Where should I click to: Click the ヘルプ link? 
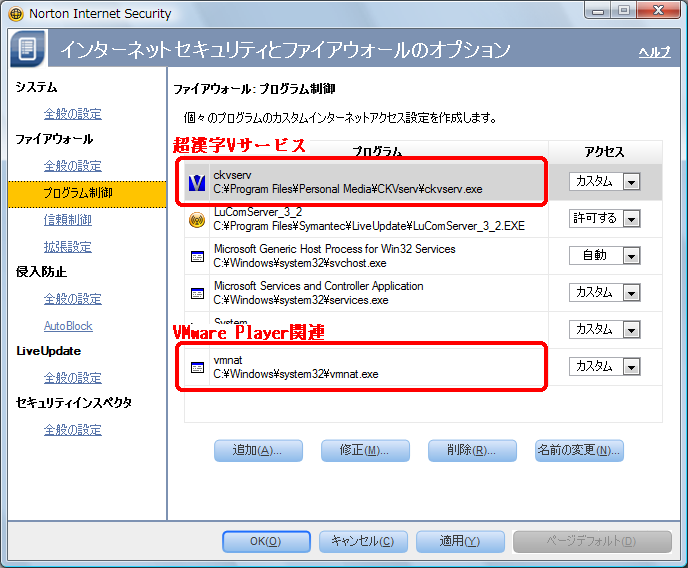[x=654, y=52]
